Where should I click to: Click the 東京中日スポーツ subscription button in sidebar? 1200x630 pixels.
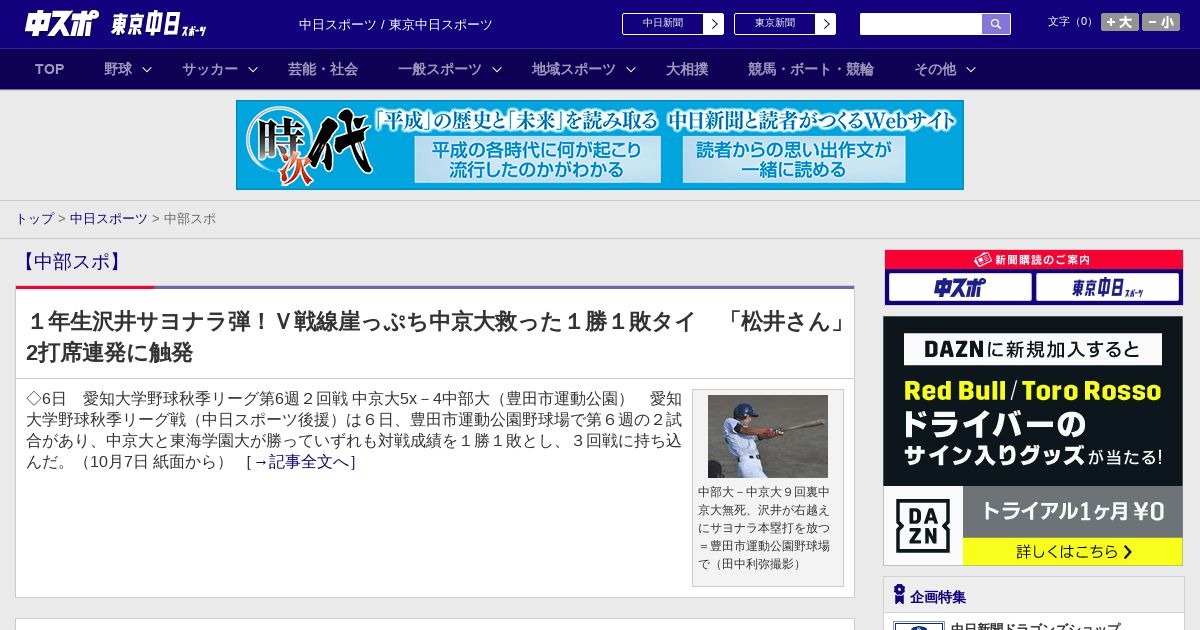point(1108,288)
